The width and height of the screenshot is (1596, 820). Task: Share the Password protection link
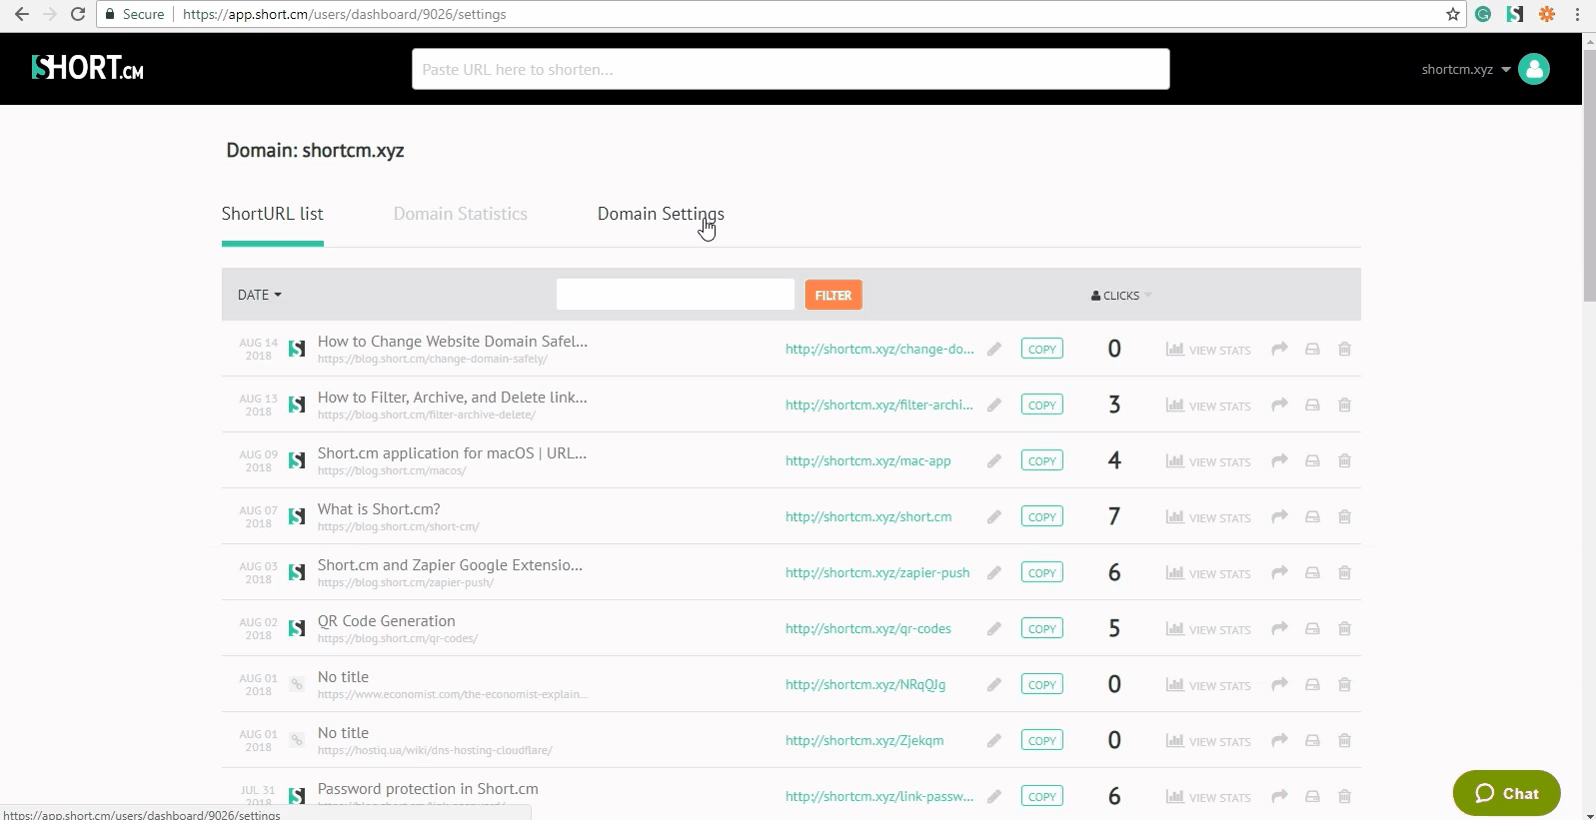coord(1279,797)
